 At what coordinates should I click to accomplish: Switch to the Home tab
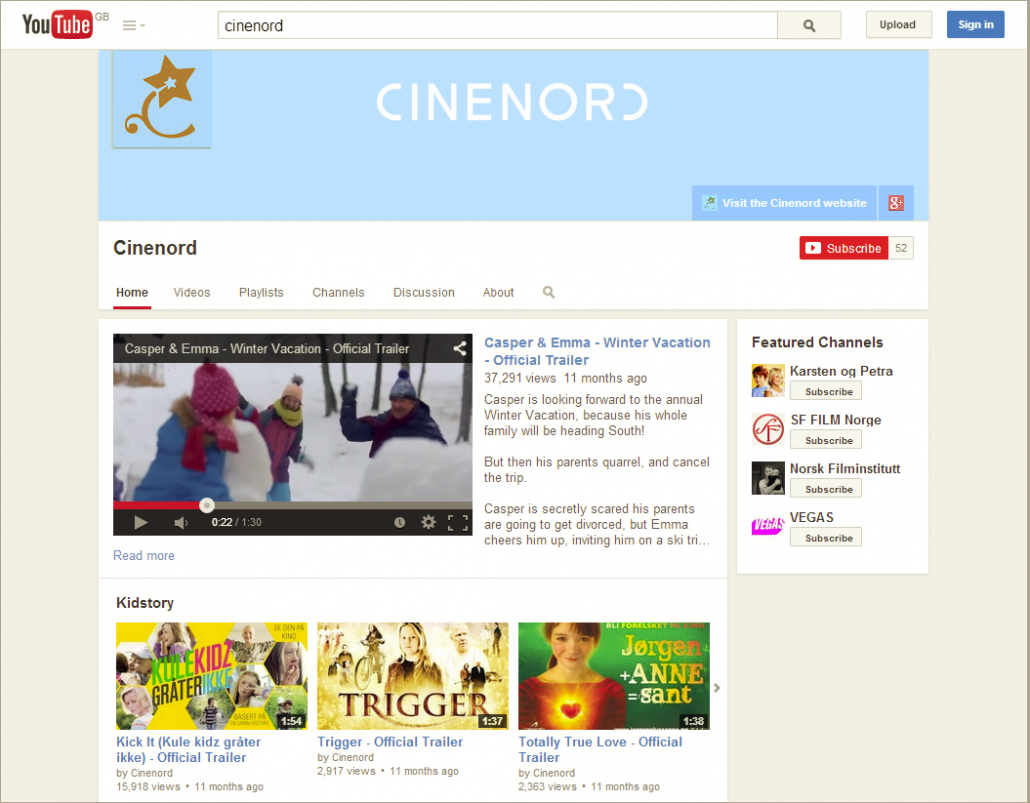[132, 293]
